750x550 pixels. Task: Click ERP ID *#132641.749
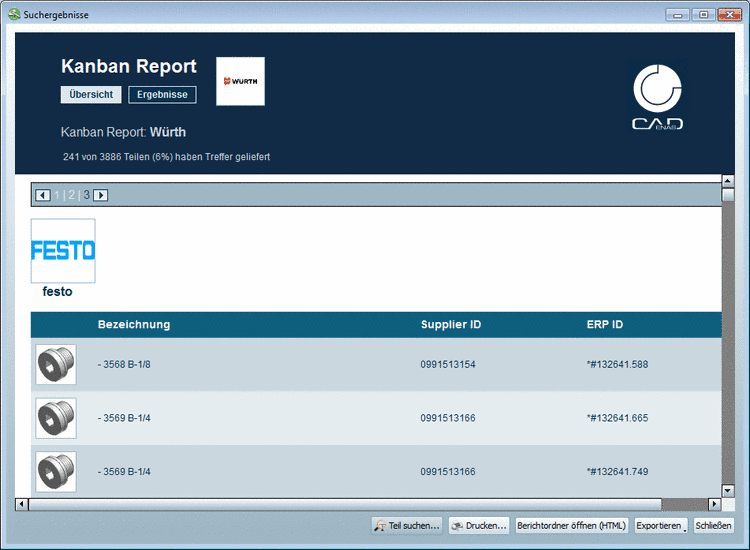pyautogui.click(x=617, y=472)
